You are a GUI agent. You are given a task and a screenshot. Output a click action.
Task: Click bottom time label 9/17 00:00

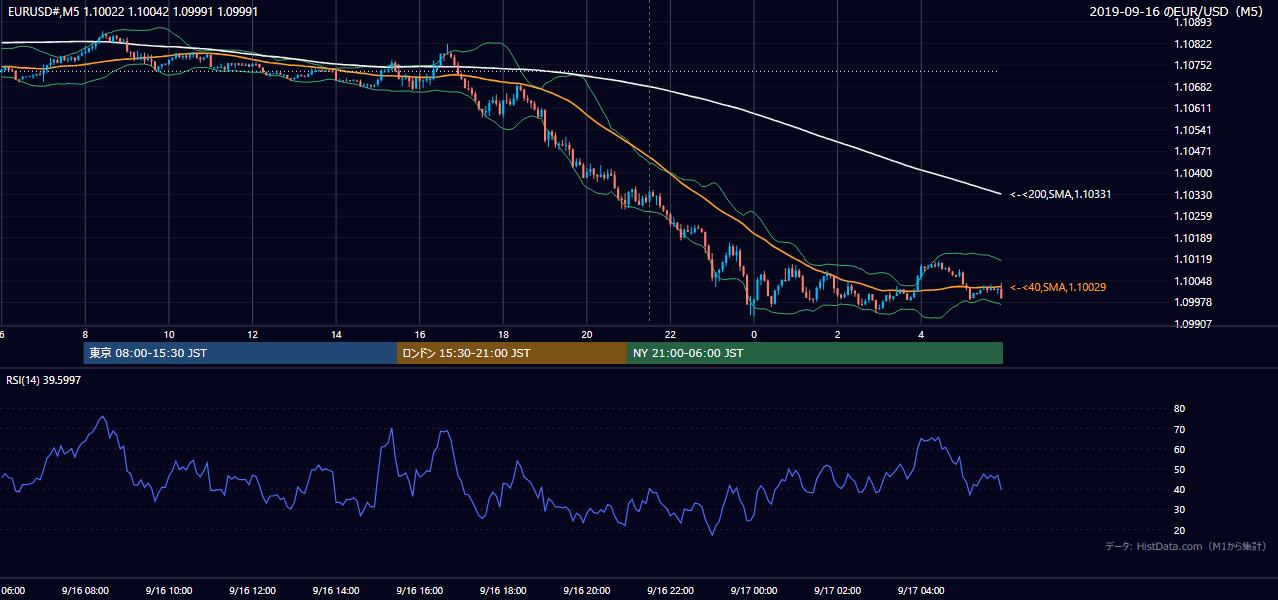point(754,590)
